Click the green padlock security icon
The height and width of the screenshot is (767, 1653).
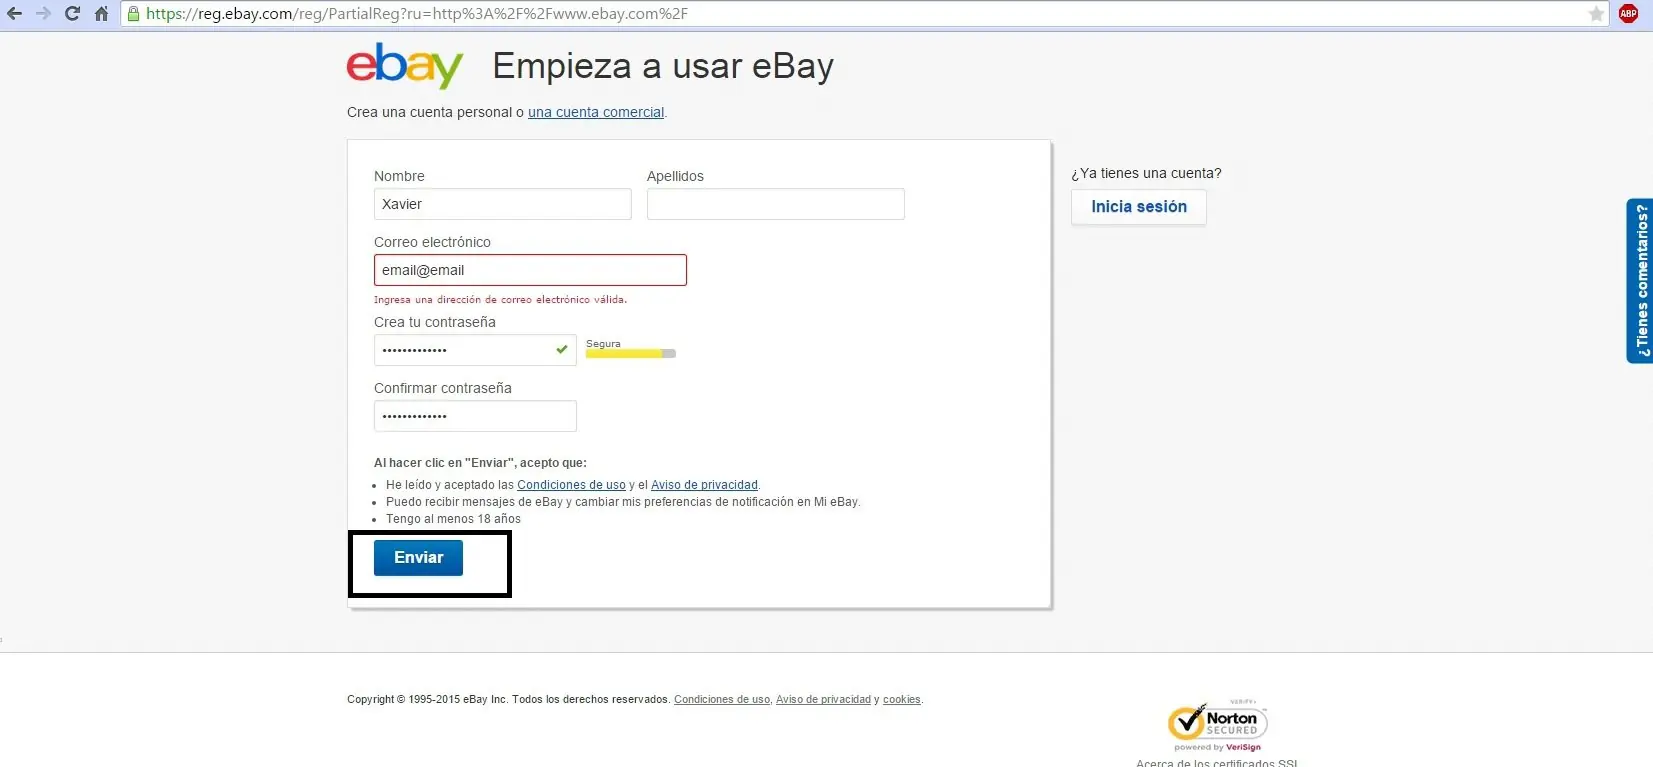pos(133,14)
